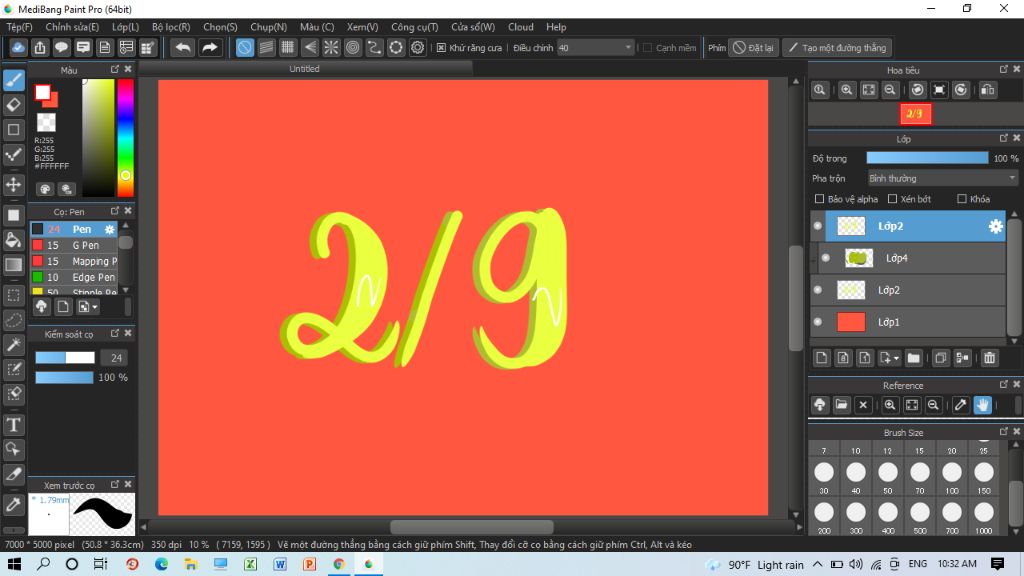Enable parallel lines snap guide
This screenshot has width=1024, height=576.
[x=266, y=48]
